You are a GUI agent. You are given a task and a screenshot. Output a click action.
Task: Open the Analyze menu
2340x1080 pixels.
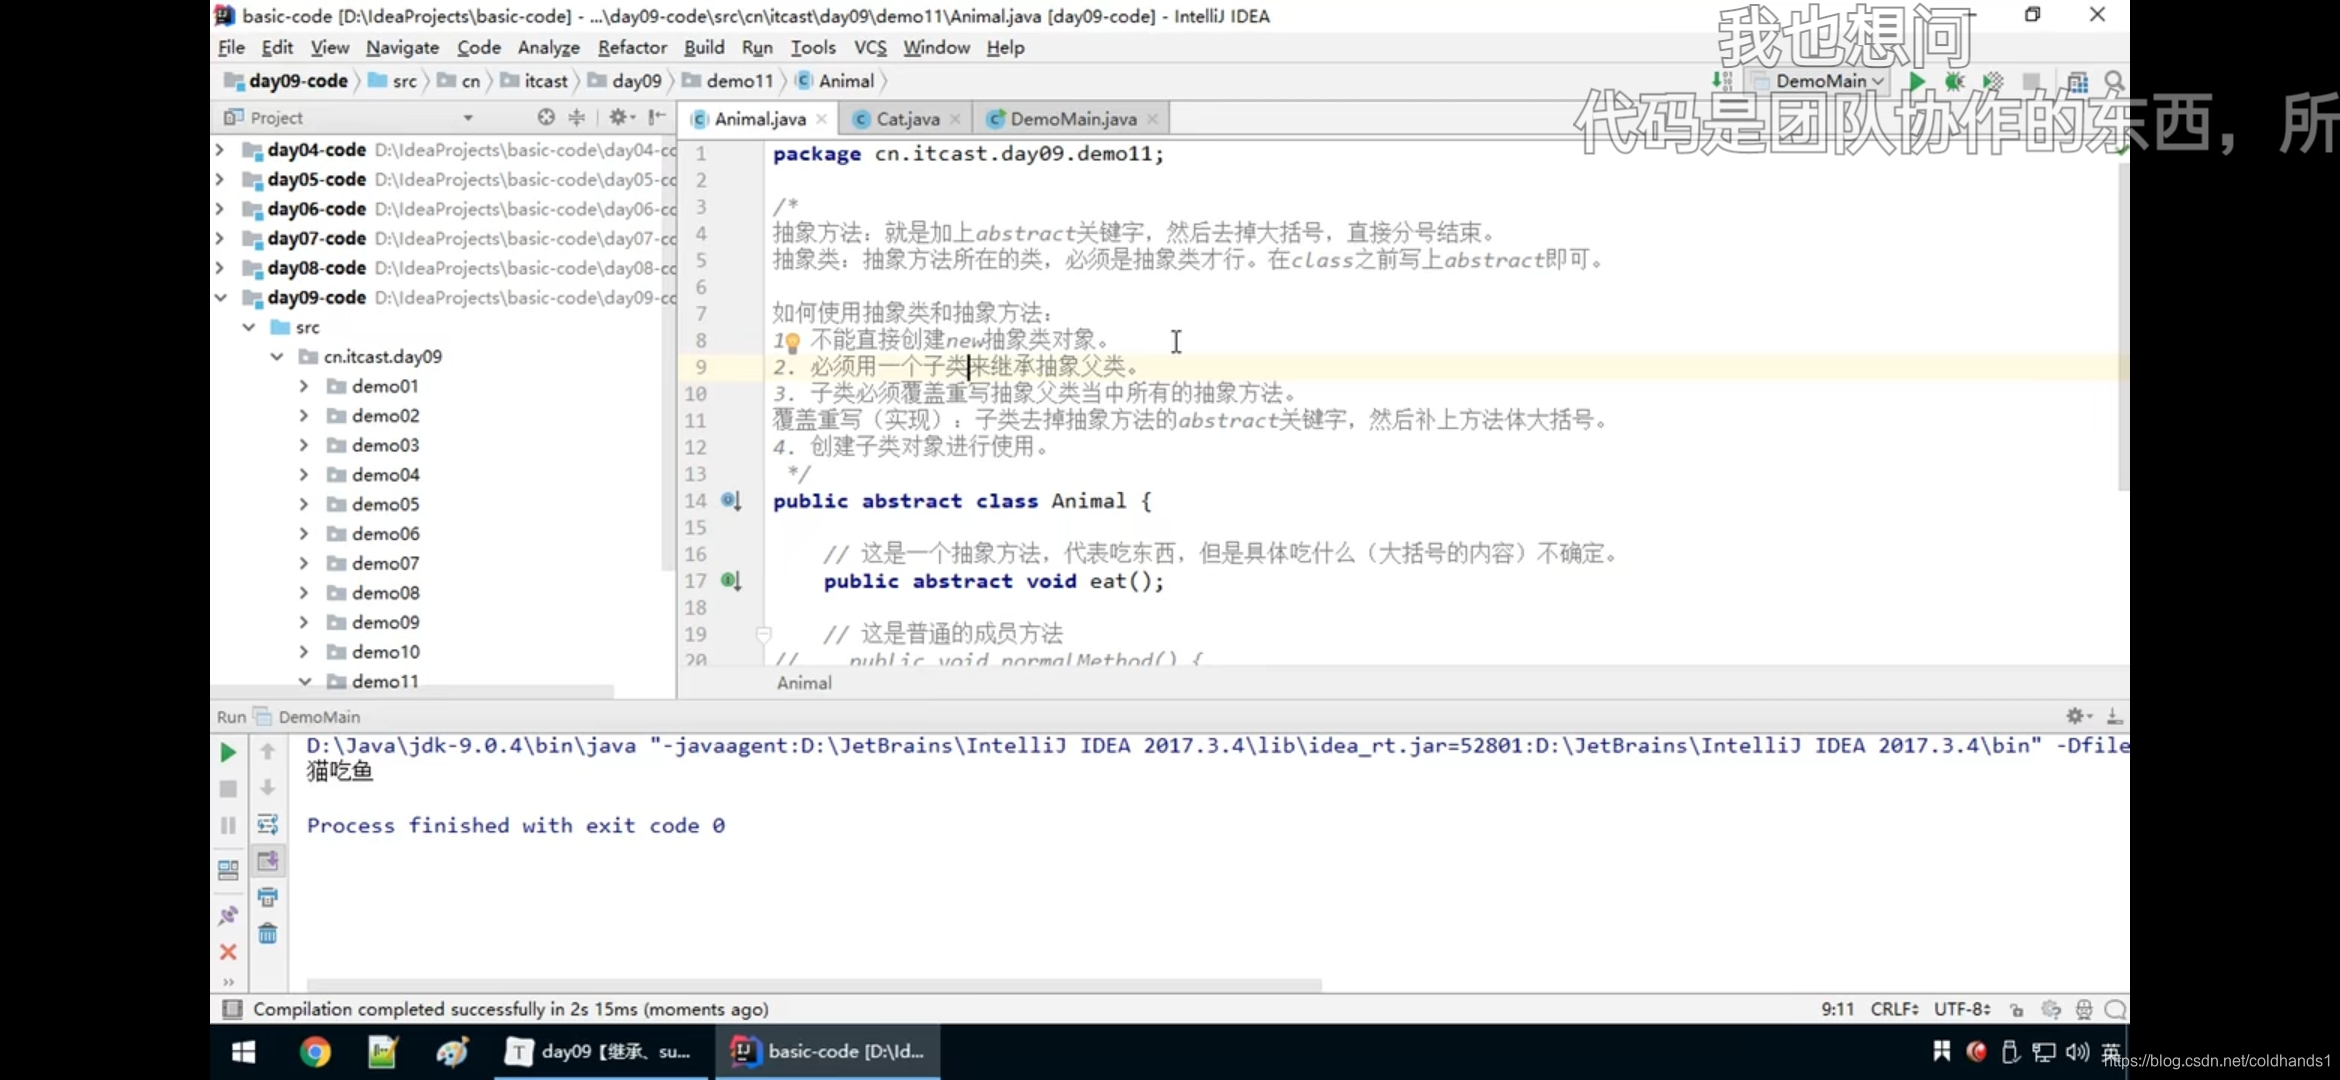click(x=548, y=47)
